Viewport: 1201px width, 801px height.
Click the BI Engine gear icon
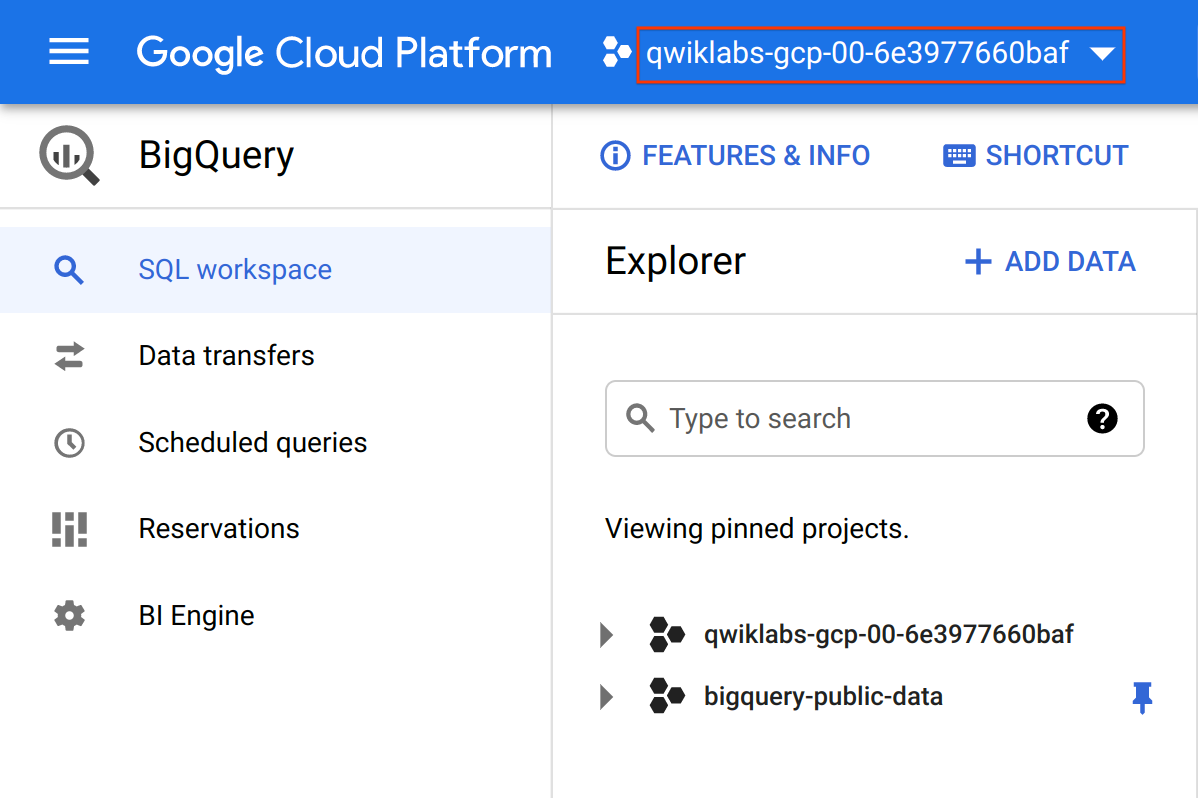tap(69, 616)
